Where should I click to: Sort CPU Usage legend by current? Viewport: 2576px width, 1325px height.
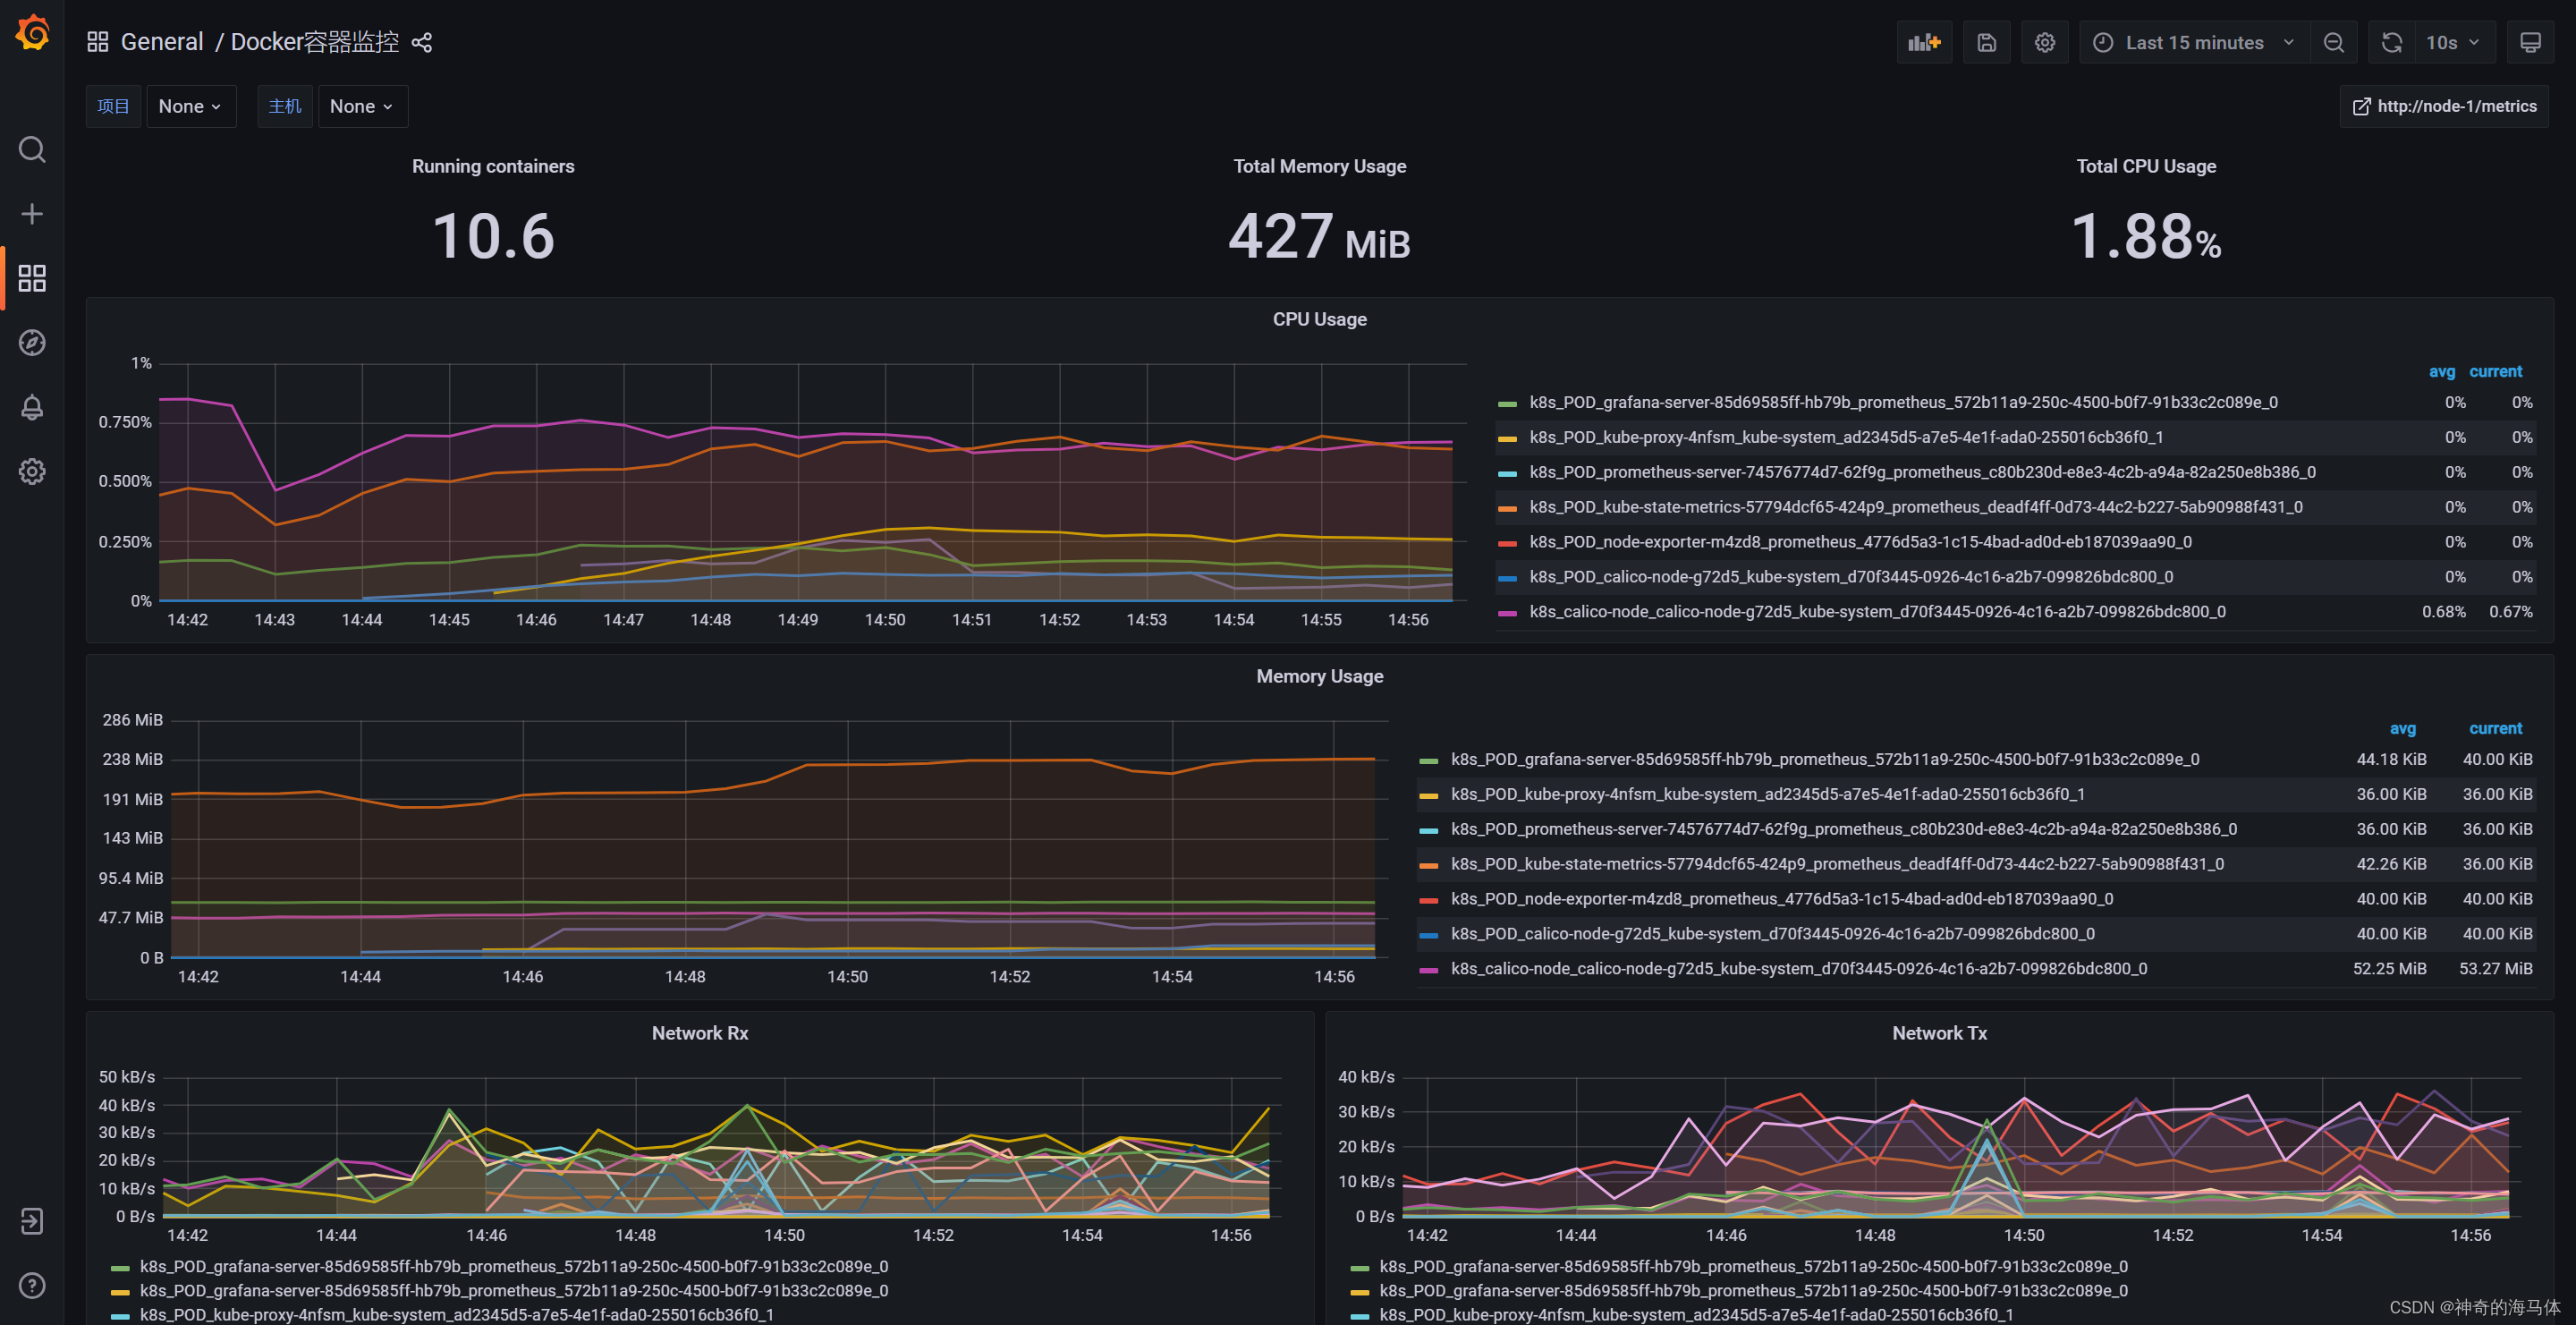[2495, 371]
